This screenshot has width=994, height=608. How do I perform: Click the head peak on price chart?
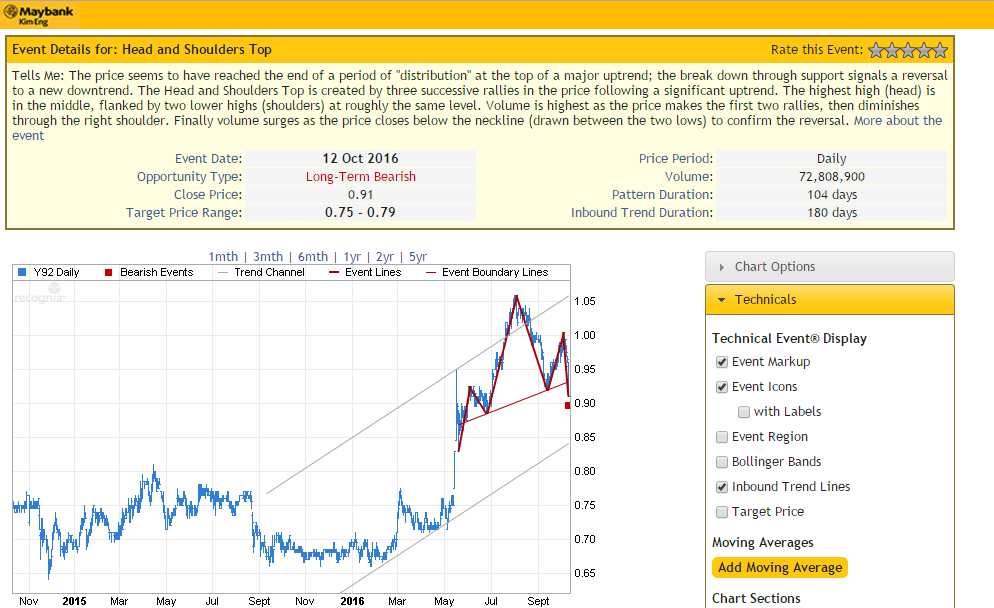(x=516, y=297)
